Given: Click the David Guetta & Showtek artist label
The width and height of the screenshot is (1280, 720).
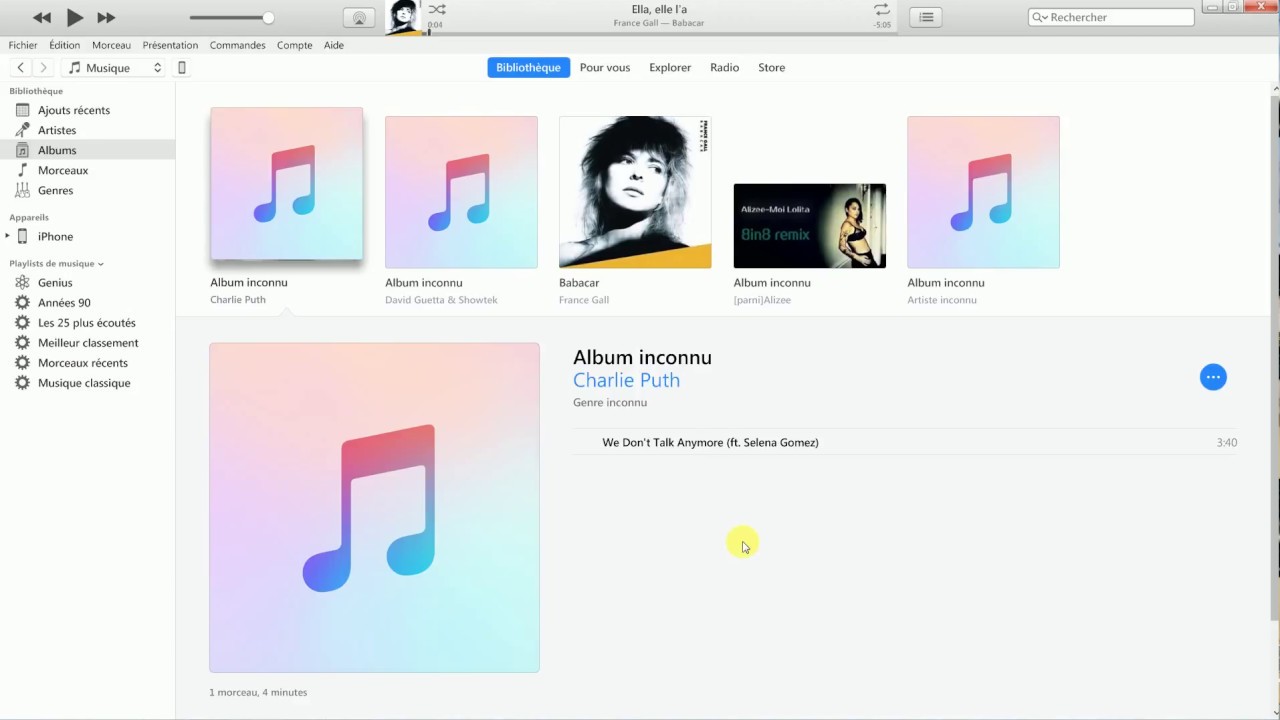Looking at the screenshot, I should (x=441, y=300).
